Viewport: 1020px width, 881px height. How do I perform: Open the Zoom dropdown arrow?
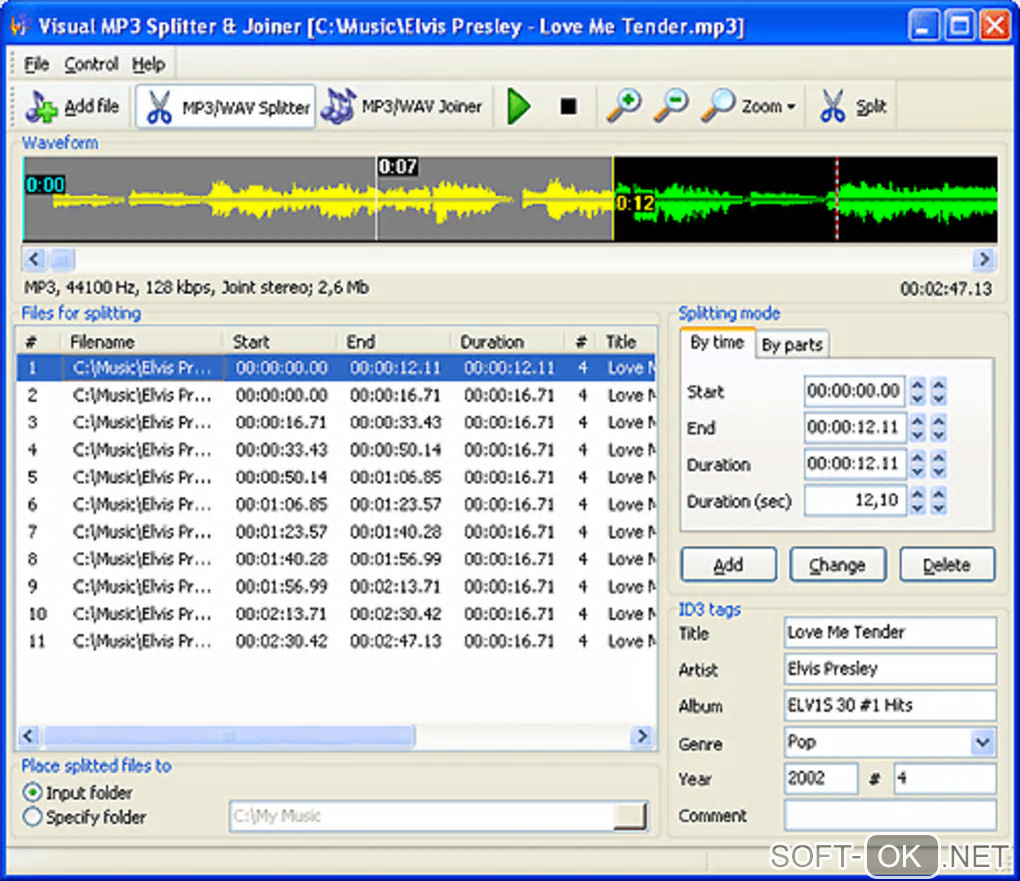(x=792, y=107)
